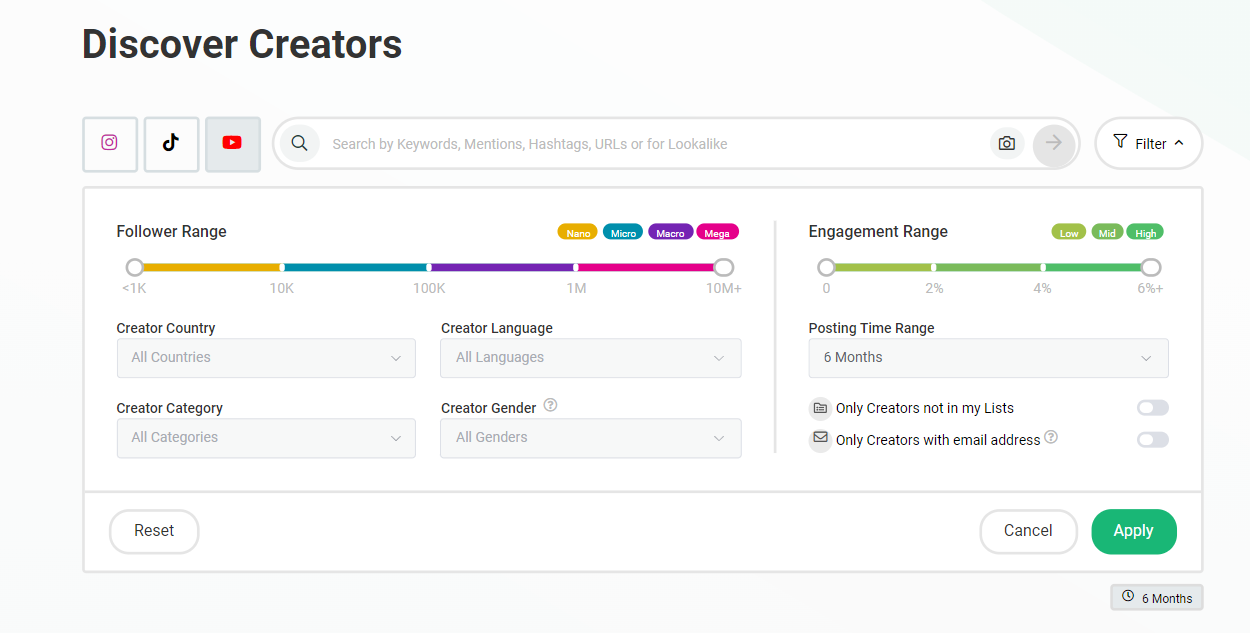Reset all filter settings
The height and width of the screenshot is (633, 1250).
click(x=154, y=531)
